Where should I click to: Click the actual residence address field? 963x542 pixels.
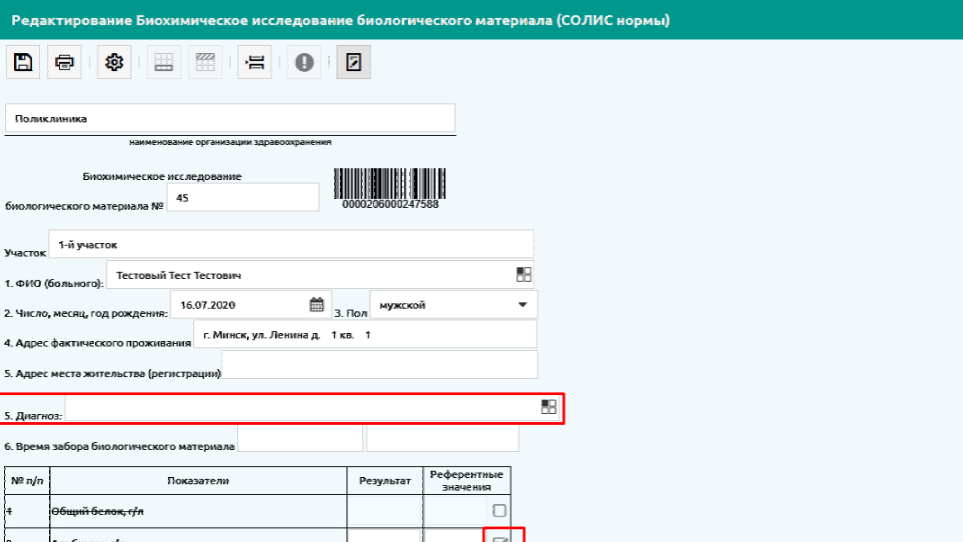coord(364,335)
